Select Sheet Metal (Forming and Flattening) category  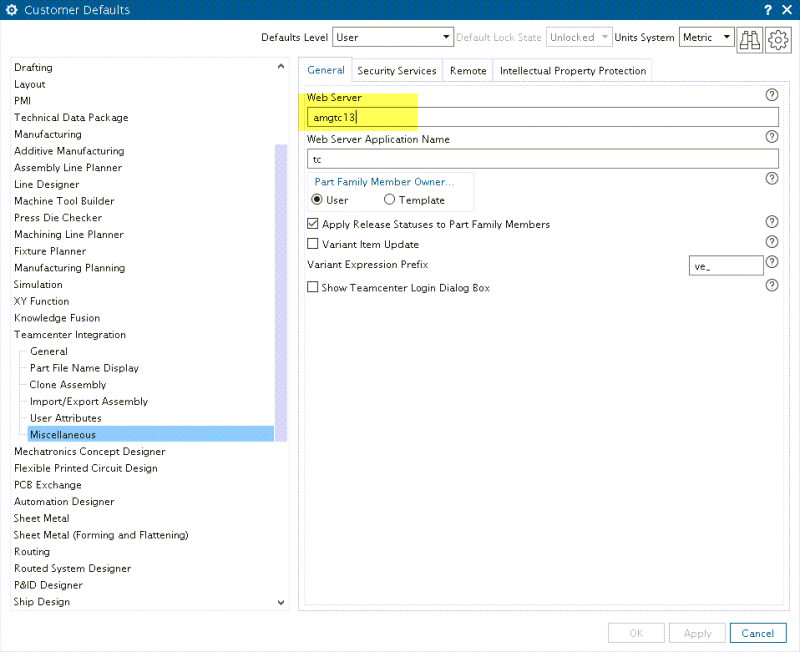pos(101,535)
